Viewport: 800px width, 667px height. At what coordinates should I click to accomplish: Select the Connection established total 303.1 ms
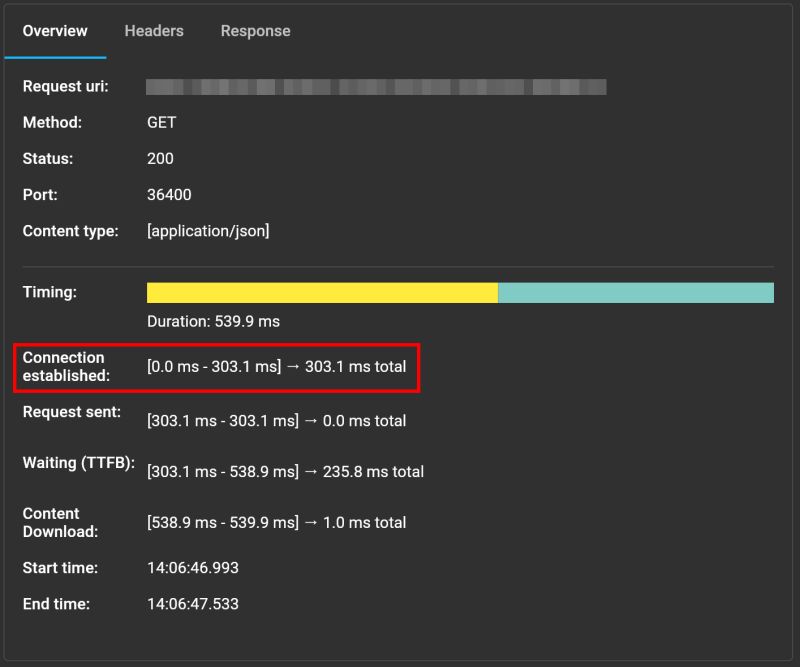[x=356, y=367]
